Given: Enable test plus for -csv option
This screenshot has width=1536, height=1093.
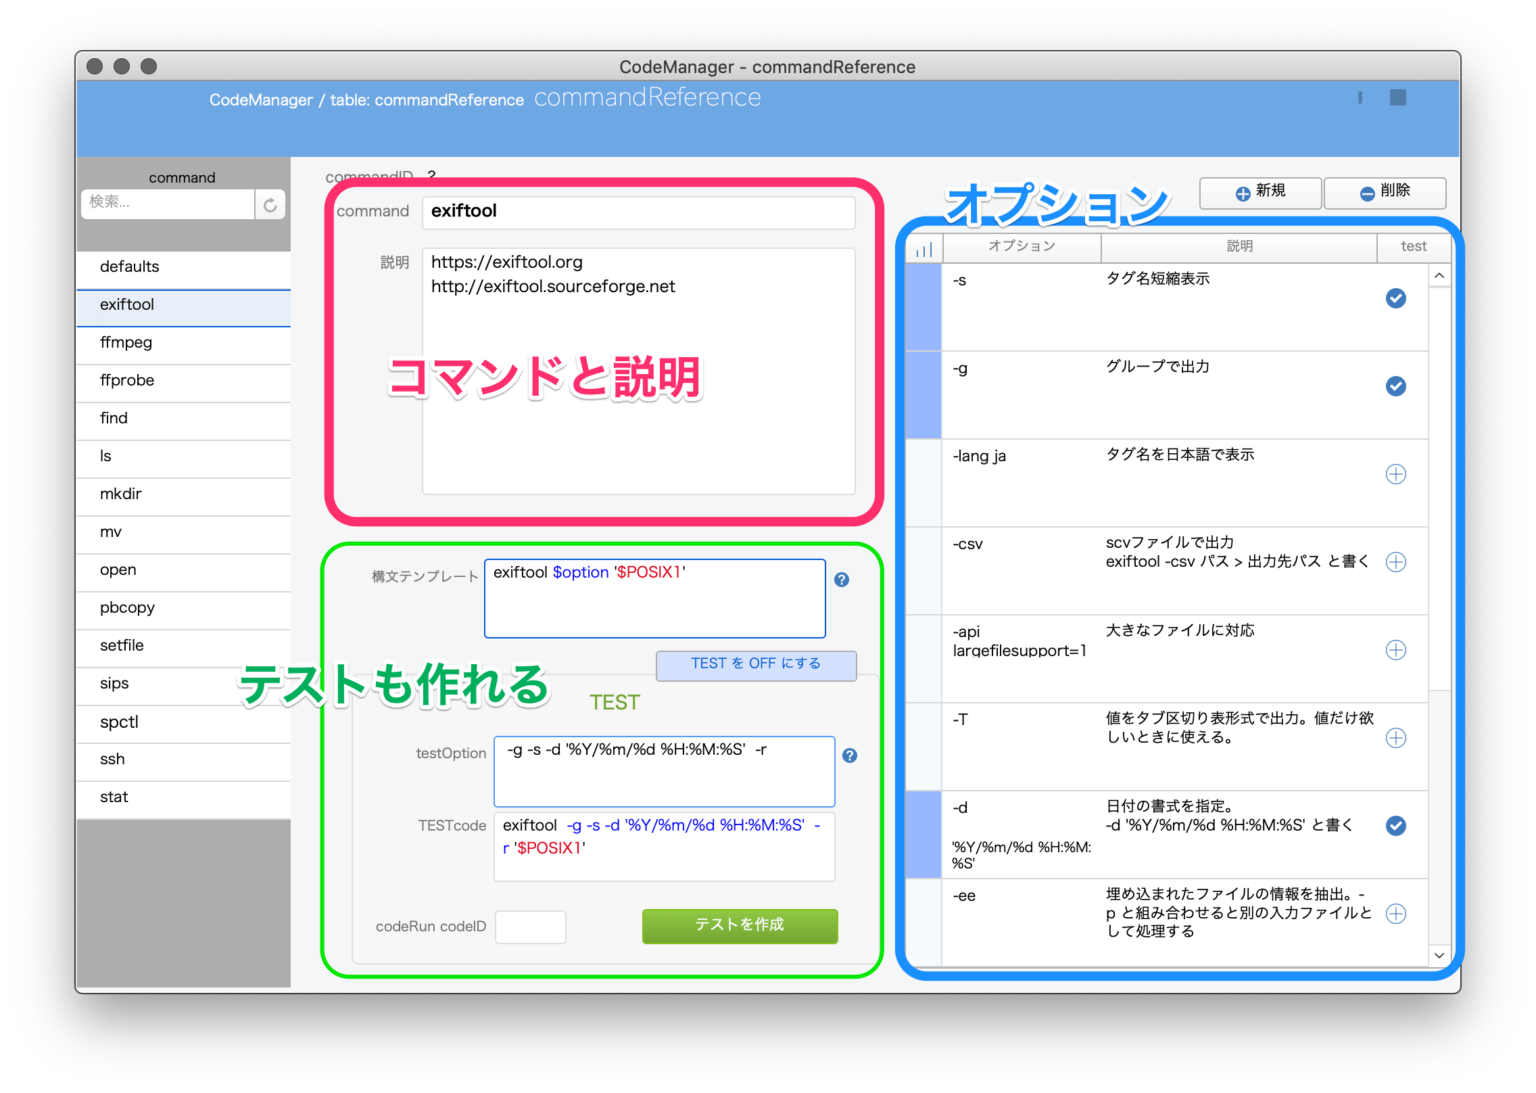Looking at the screenshot, I should click(1396, 562).
